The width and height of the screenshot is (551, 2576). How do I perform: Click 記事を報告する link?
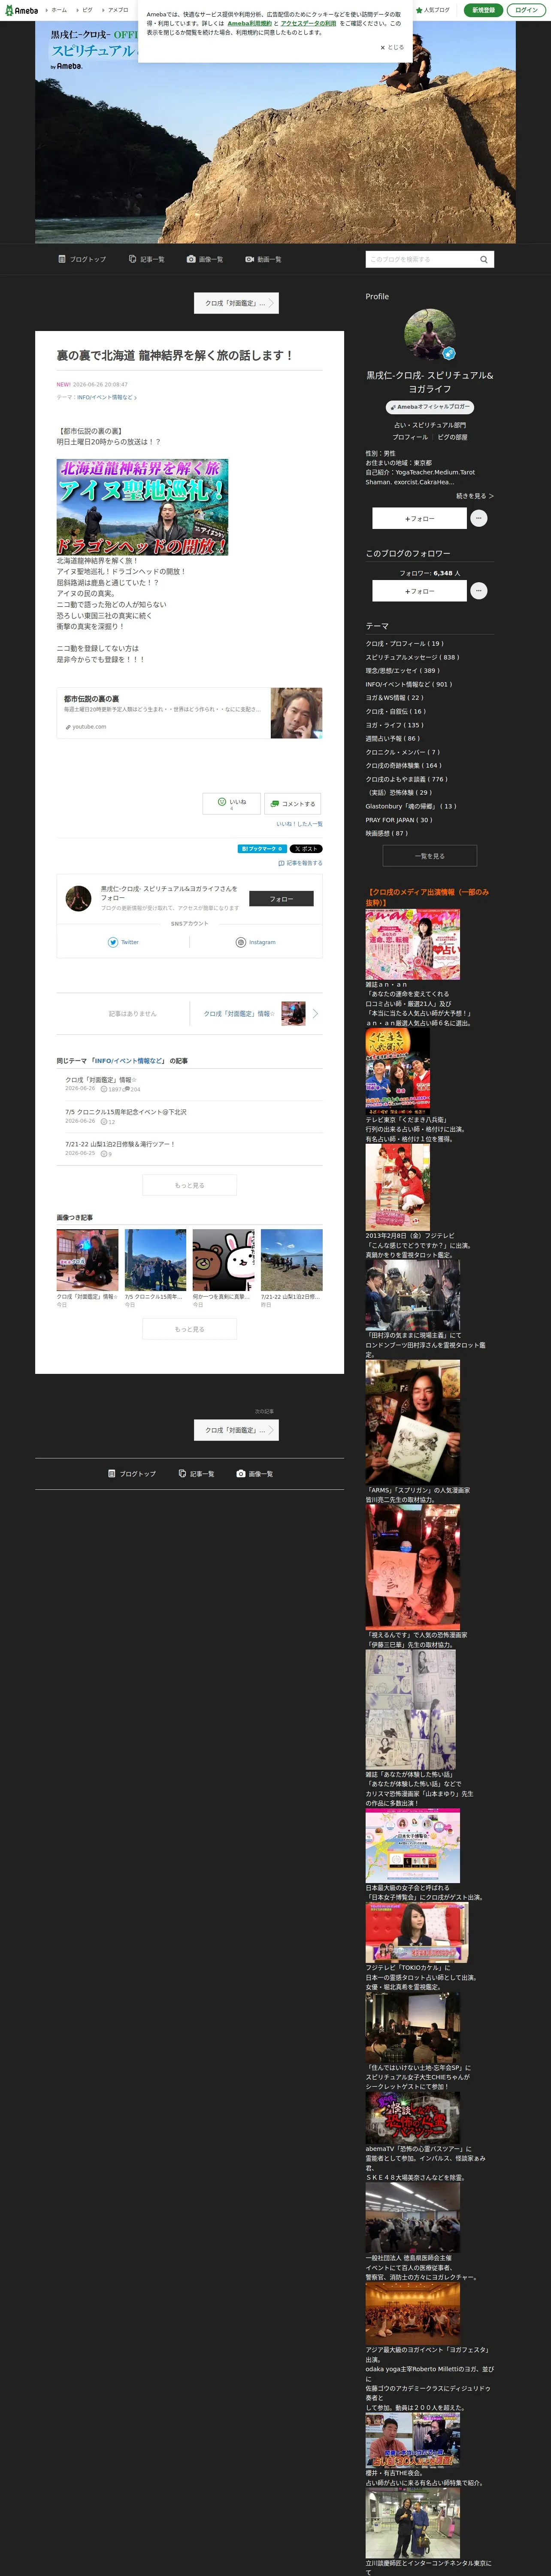click(x=300, y=863)
